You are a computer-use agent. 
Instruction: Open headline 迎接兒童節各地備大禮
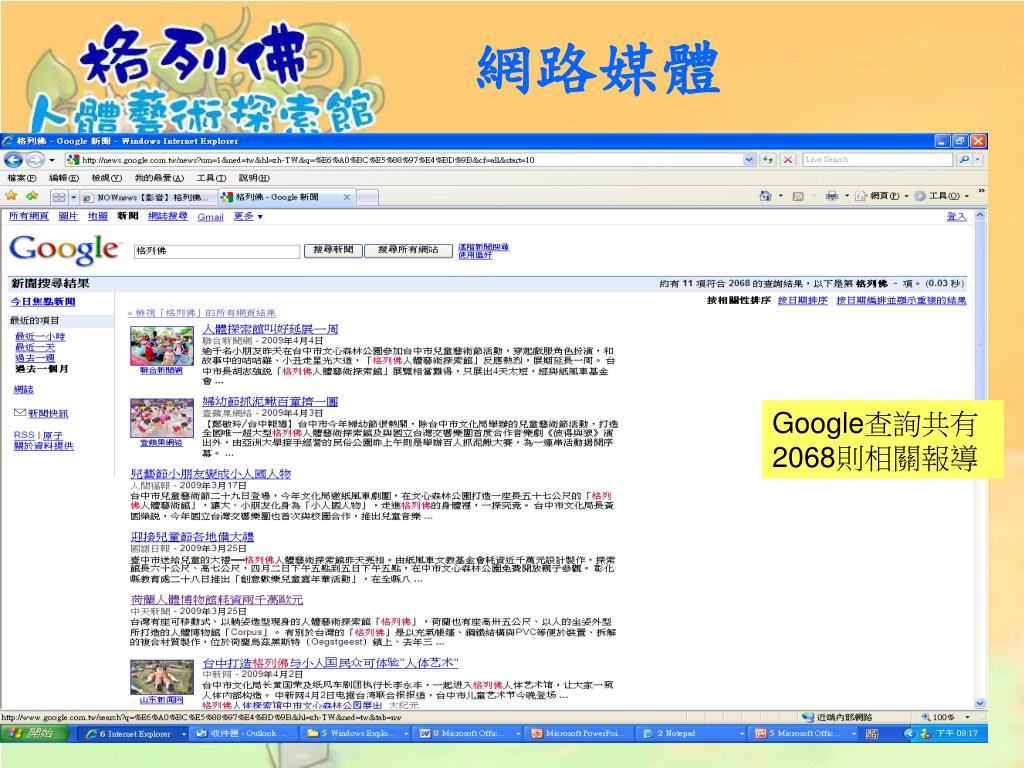click(x=192, y=537)
